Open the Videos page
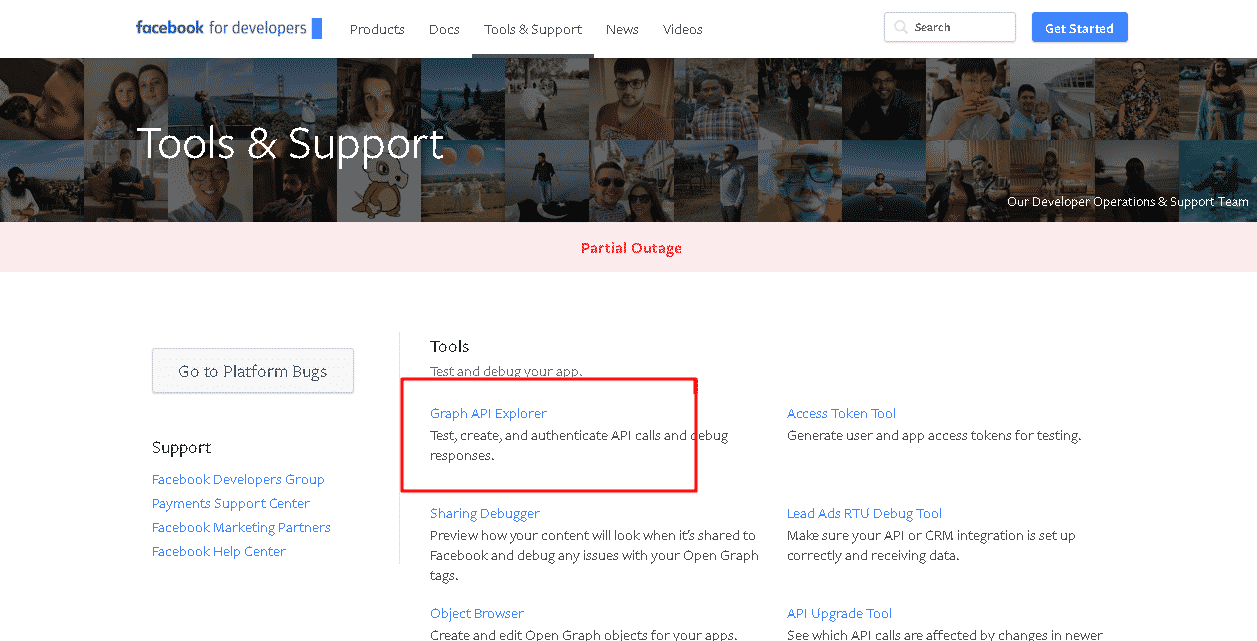The width and height of the screenshot is (1257, 641). 682,29
